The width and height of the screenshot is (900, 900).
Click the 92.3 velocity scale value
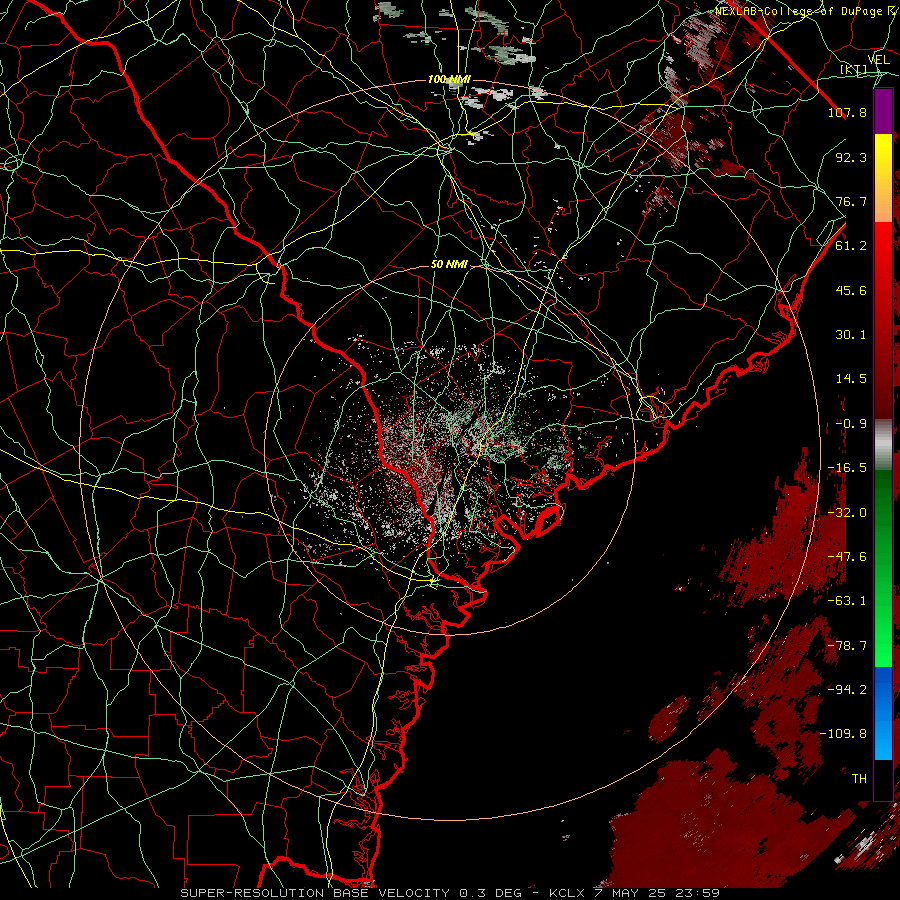[x=851, y=157]
